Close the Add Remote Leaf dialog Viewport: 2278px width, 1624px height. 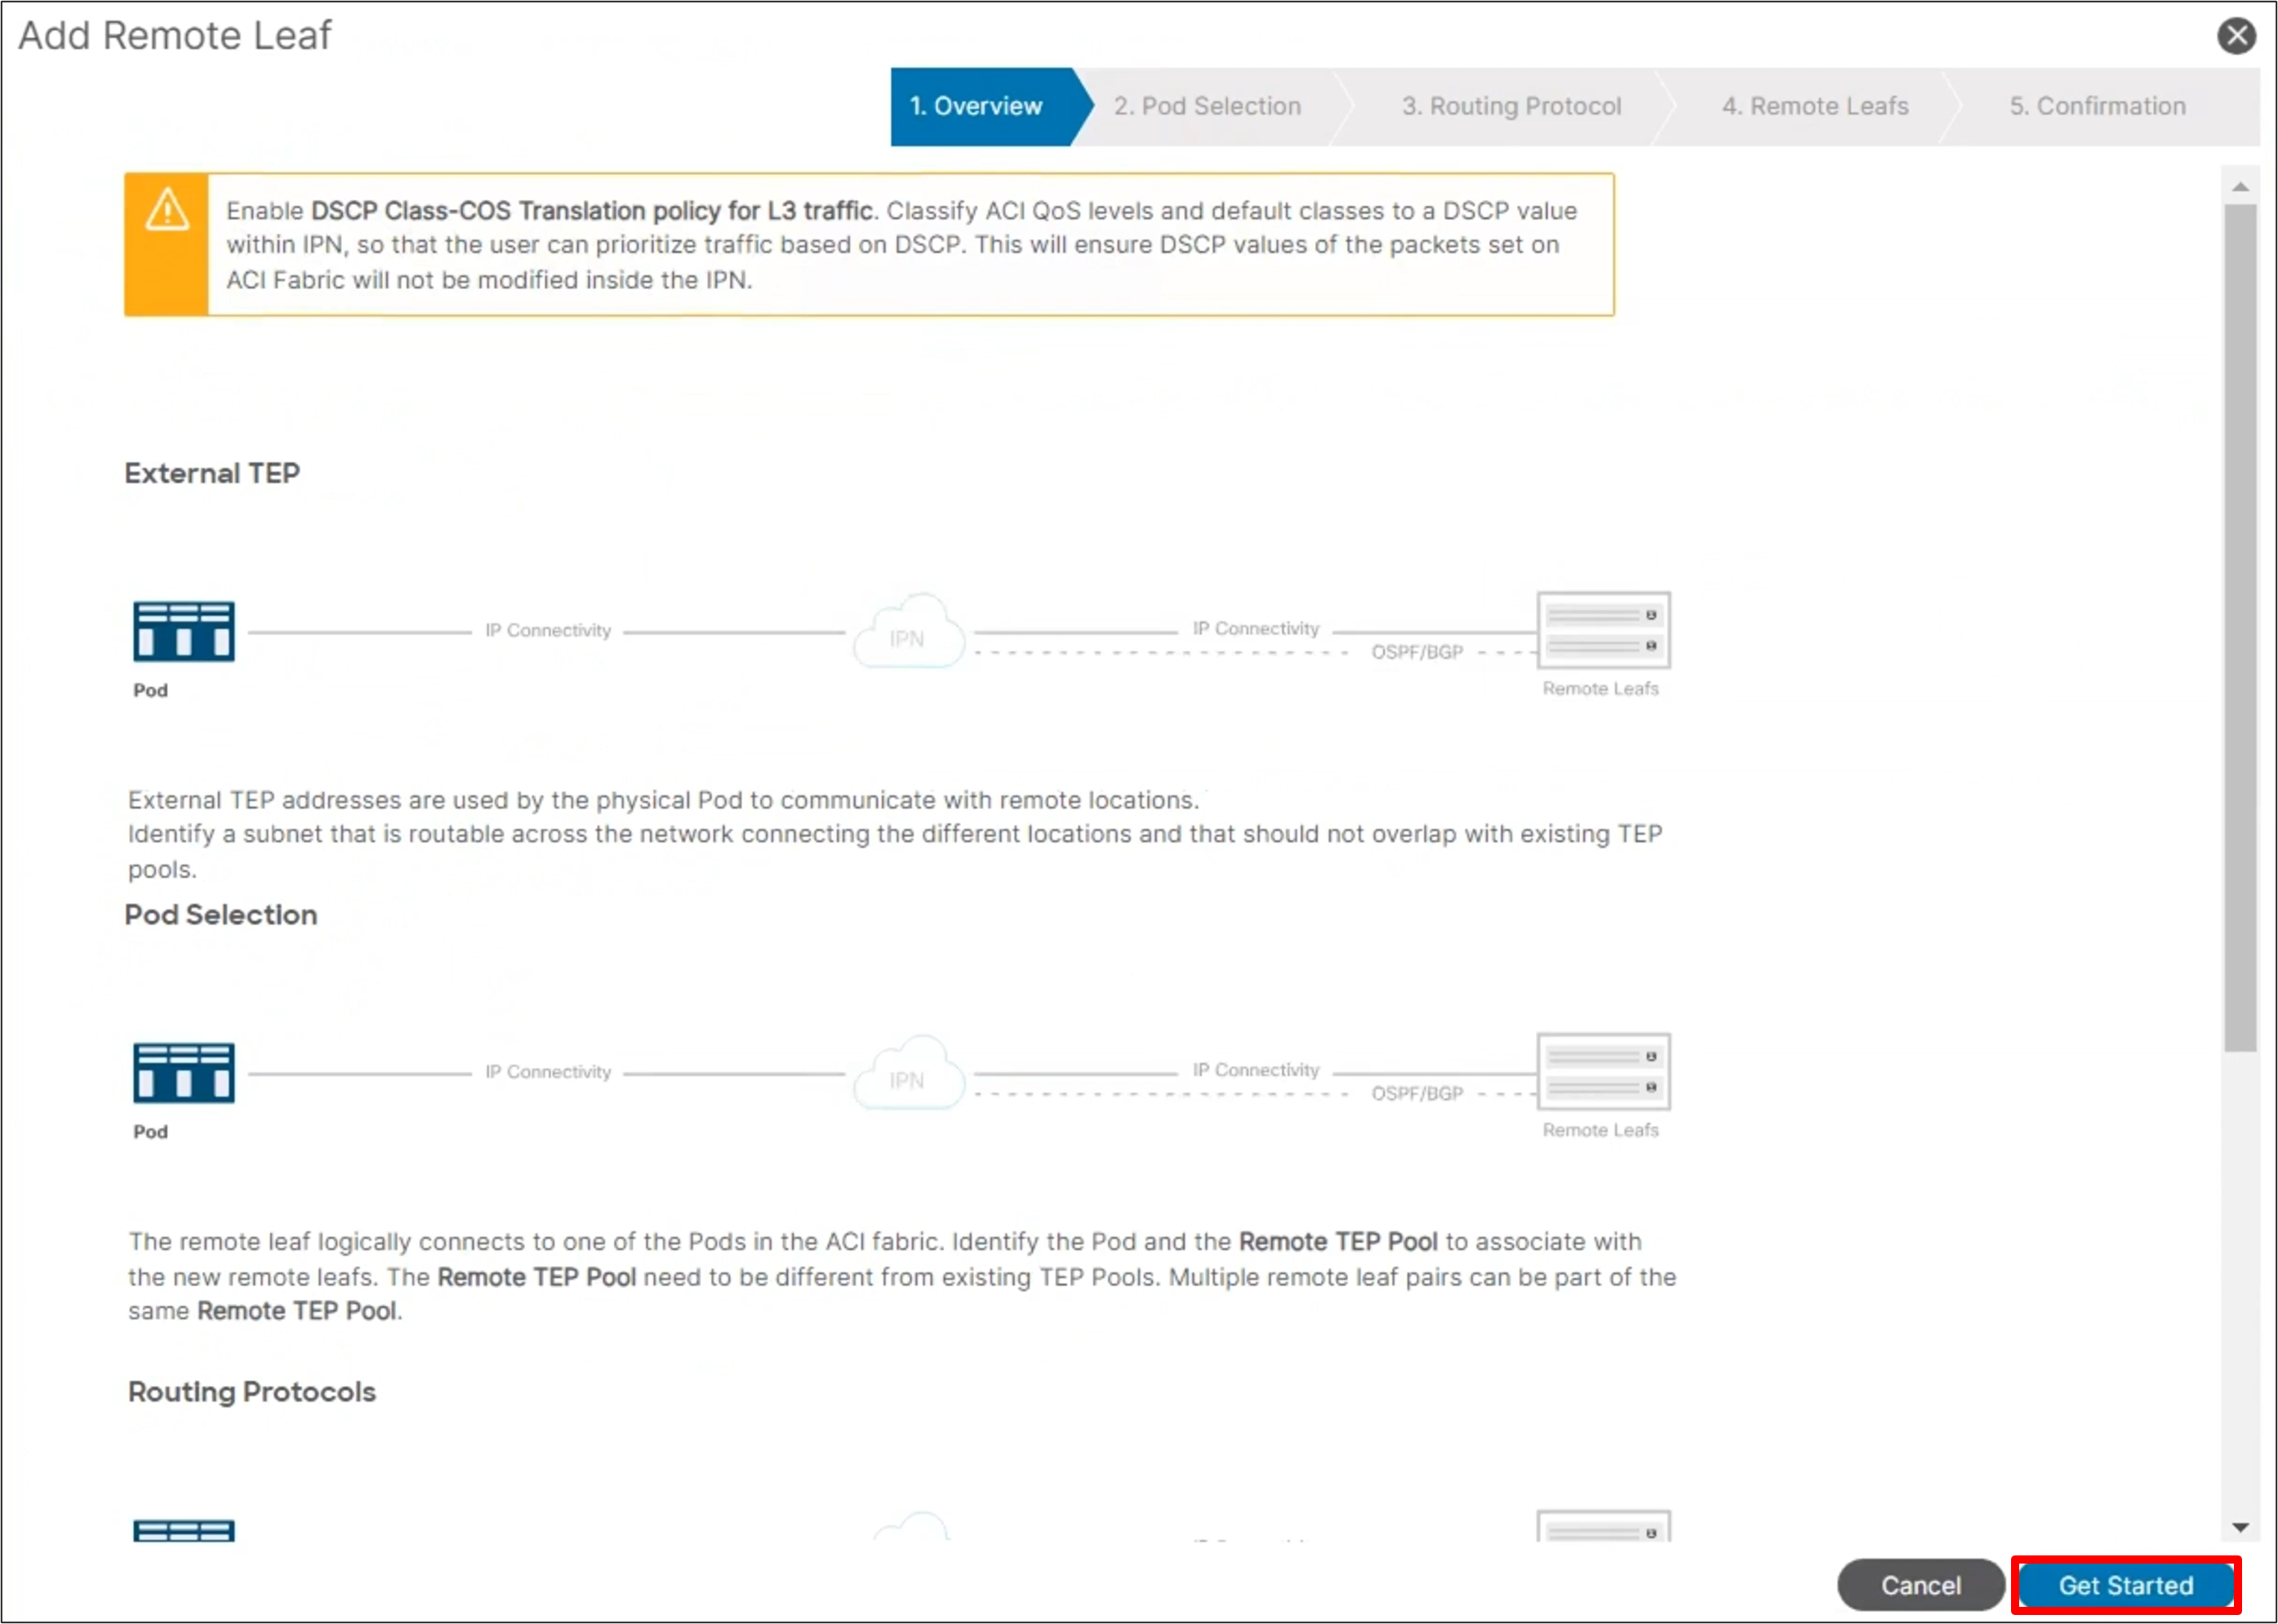[x=2236, y=35]
